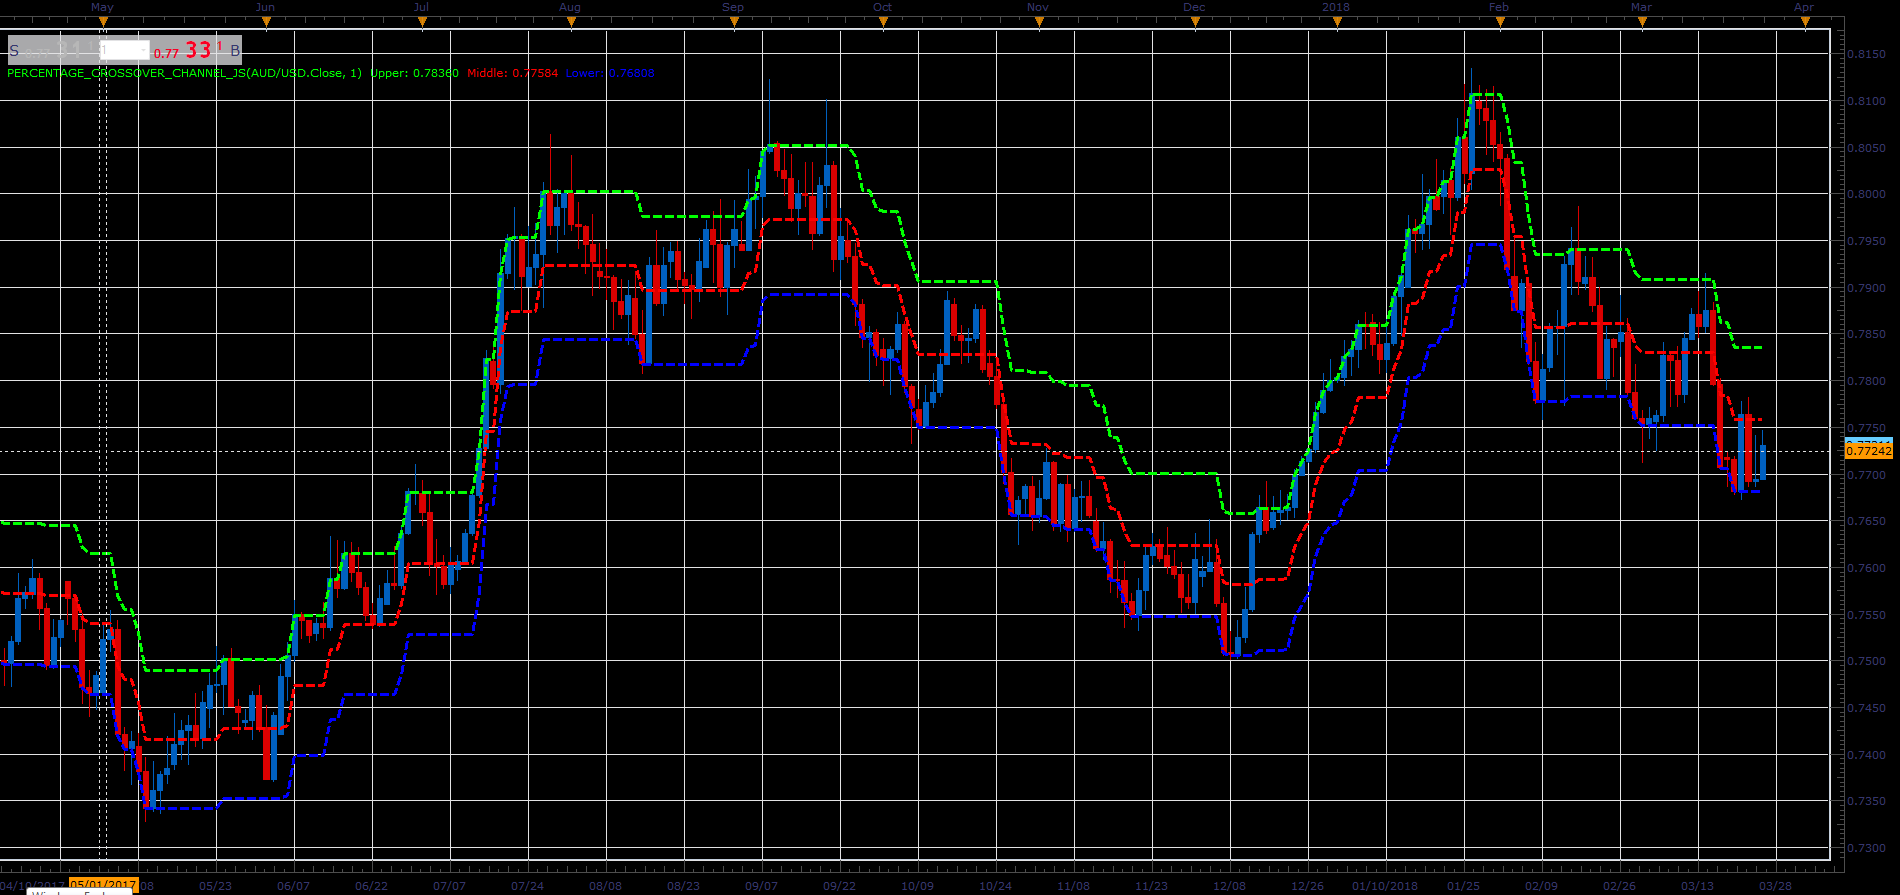Click the 10/24 date axis label

(x=995, y=886)
